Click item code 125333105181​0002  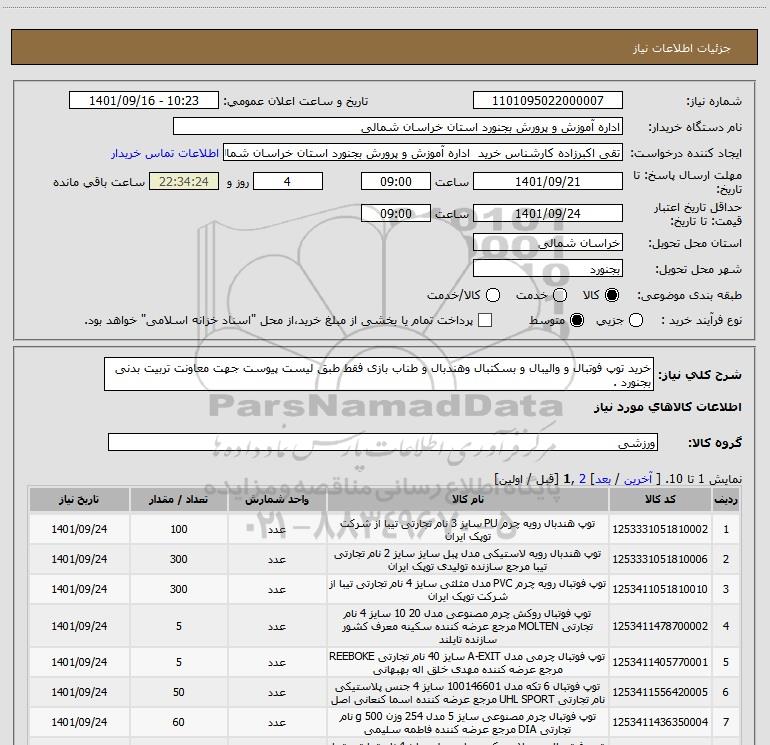660,529
